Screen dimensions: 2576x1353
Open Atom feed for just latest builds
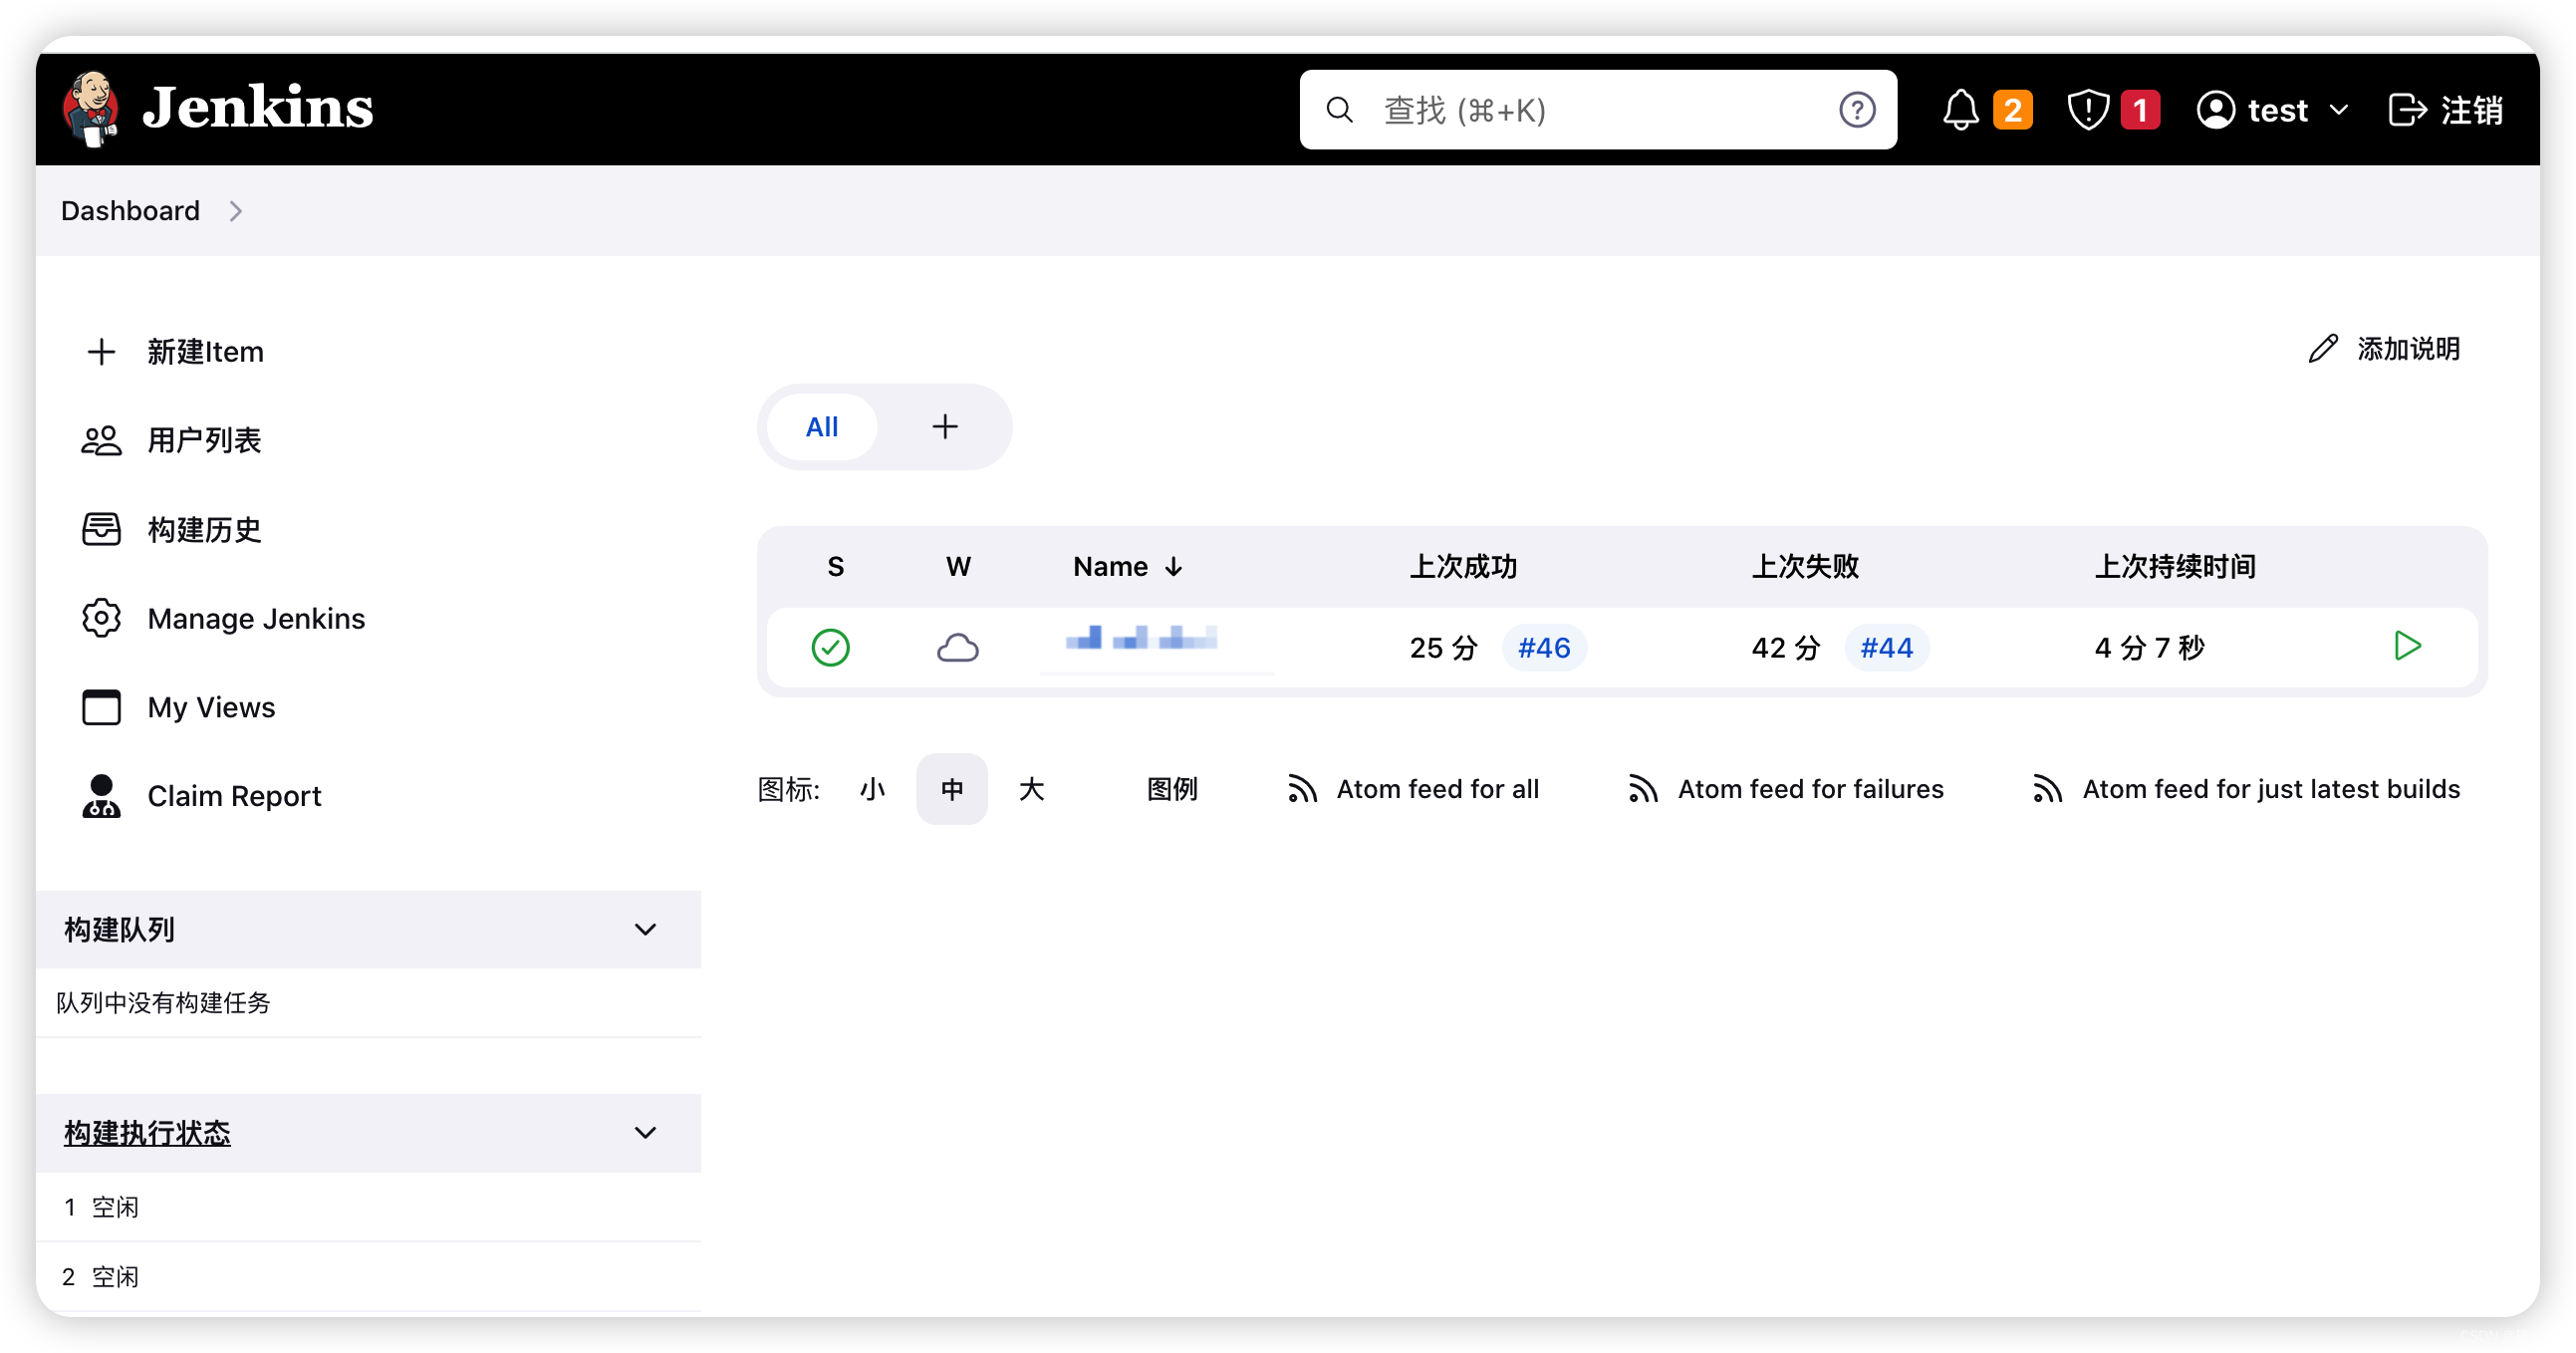coord(2271,790)
